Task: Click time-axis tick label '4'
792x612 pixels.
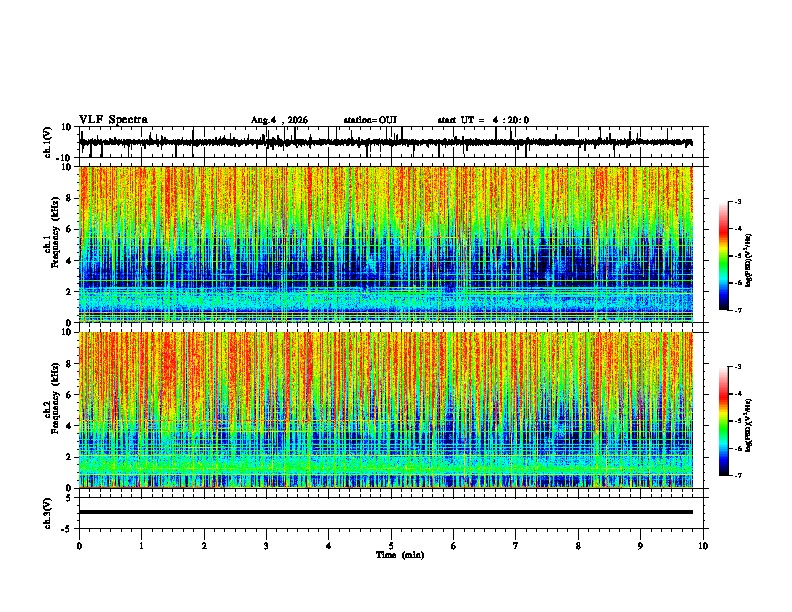Action: [329, 546]
